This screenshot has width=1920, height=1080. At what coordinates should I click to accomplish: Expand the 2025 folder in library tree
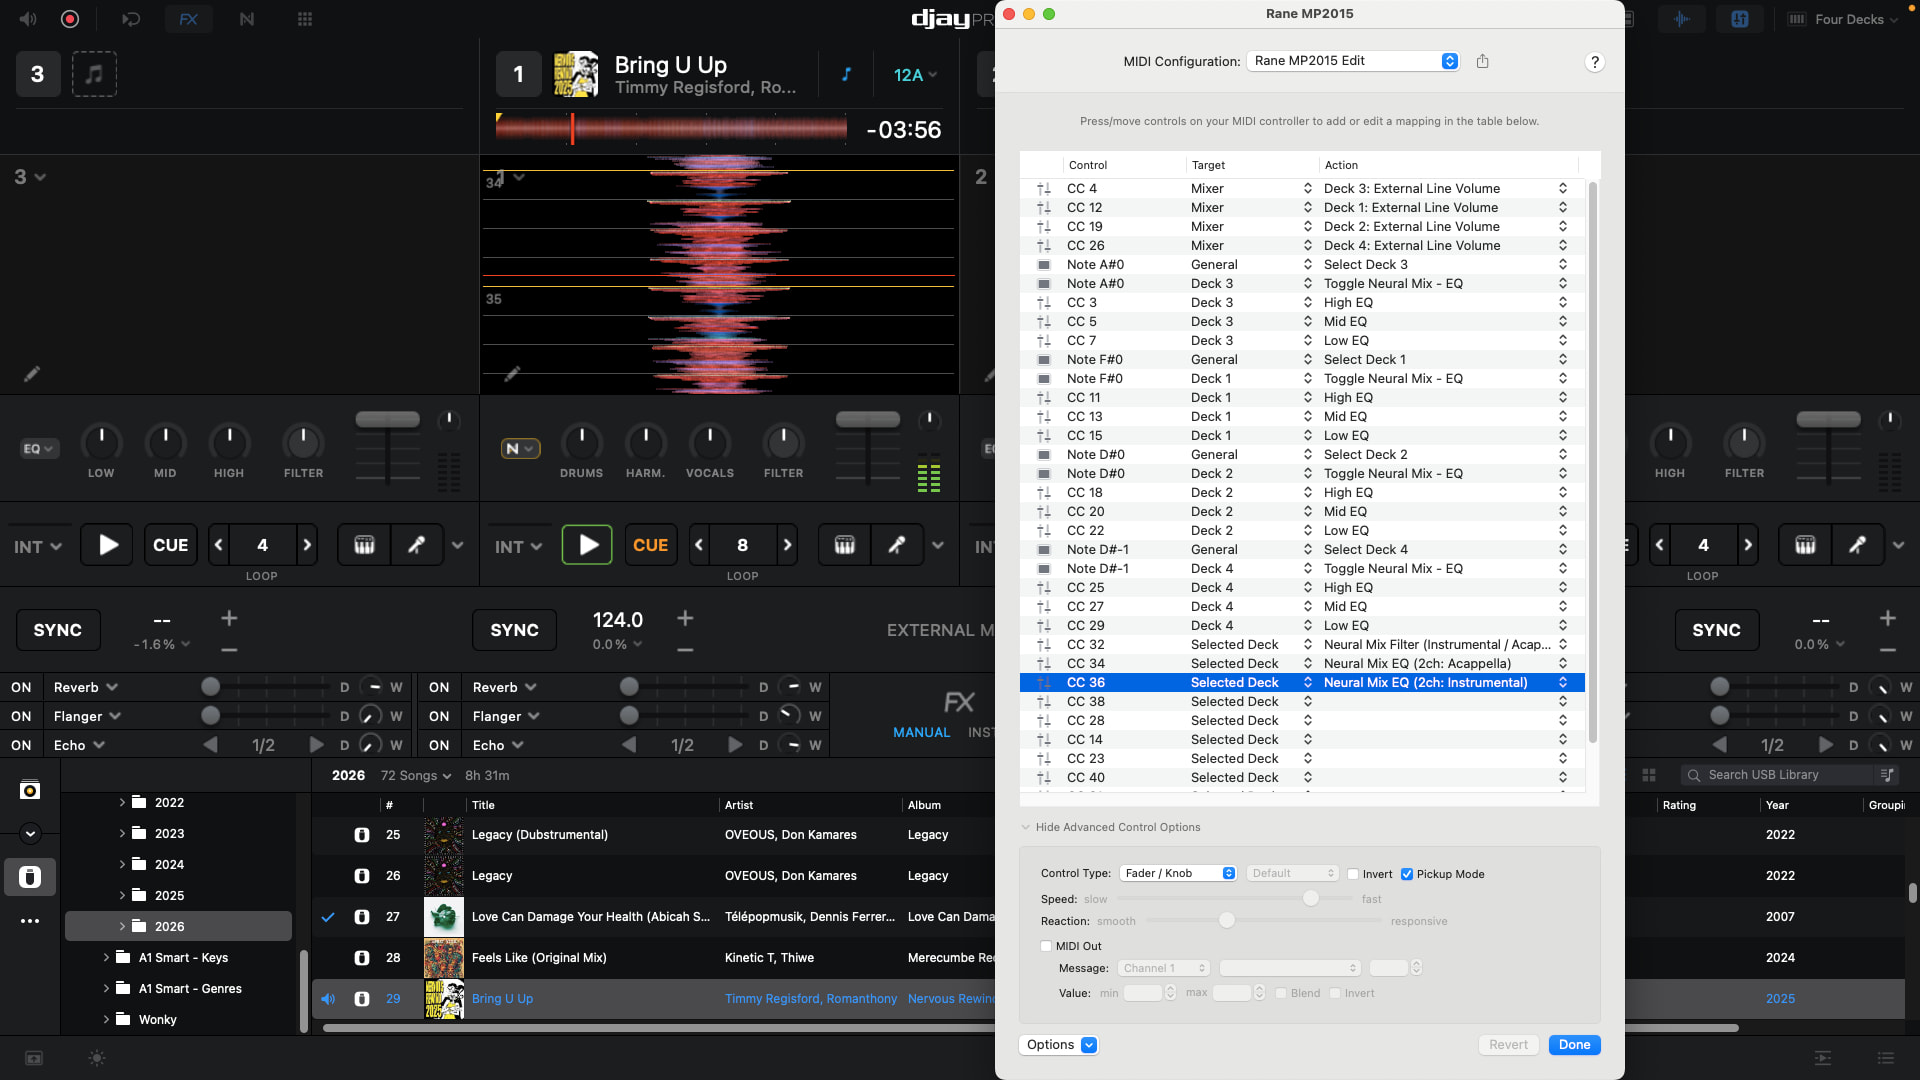[122, 895]
